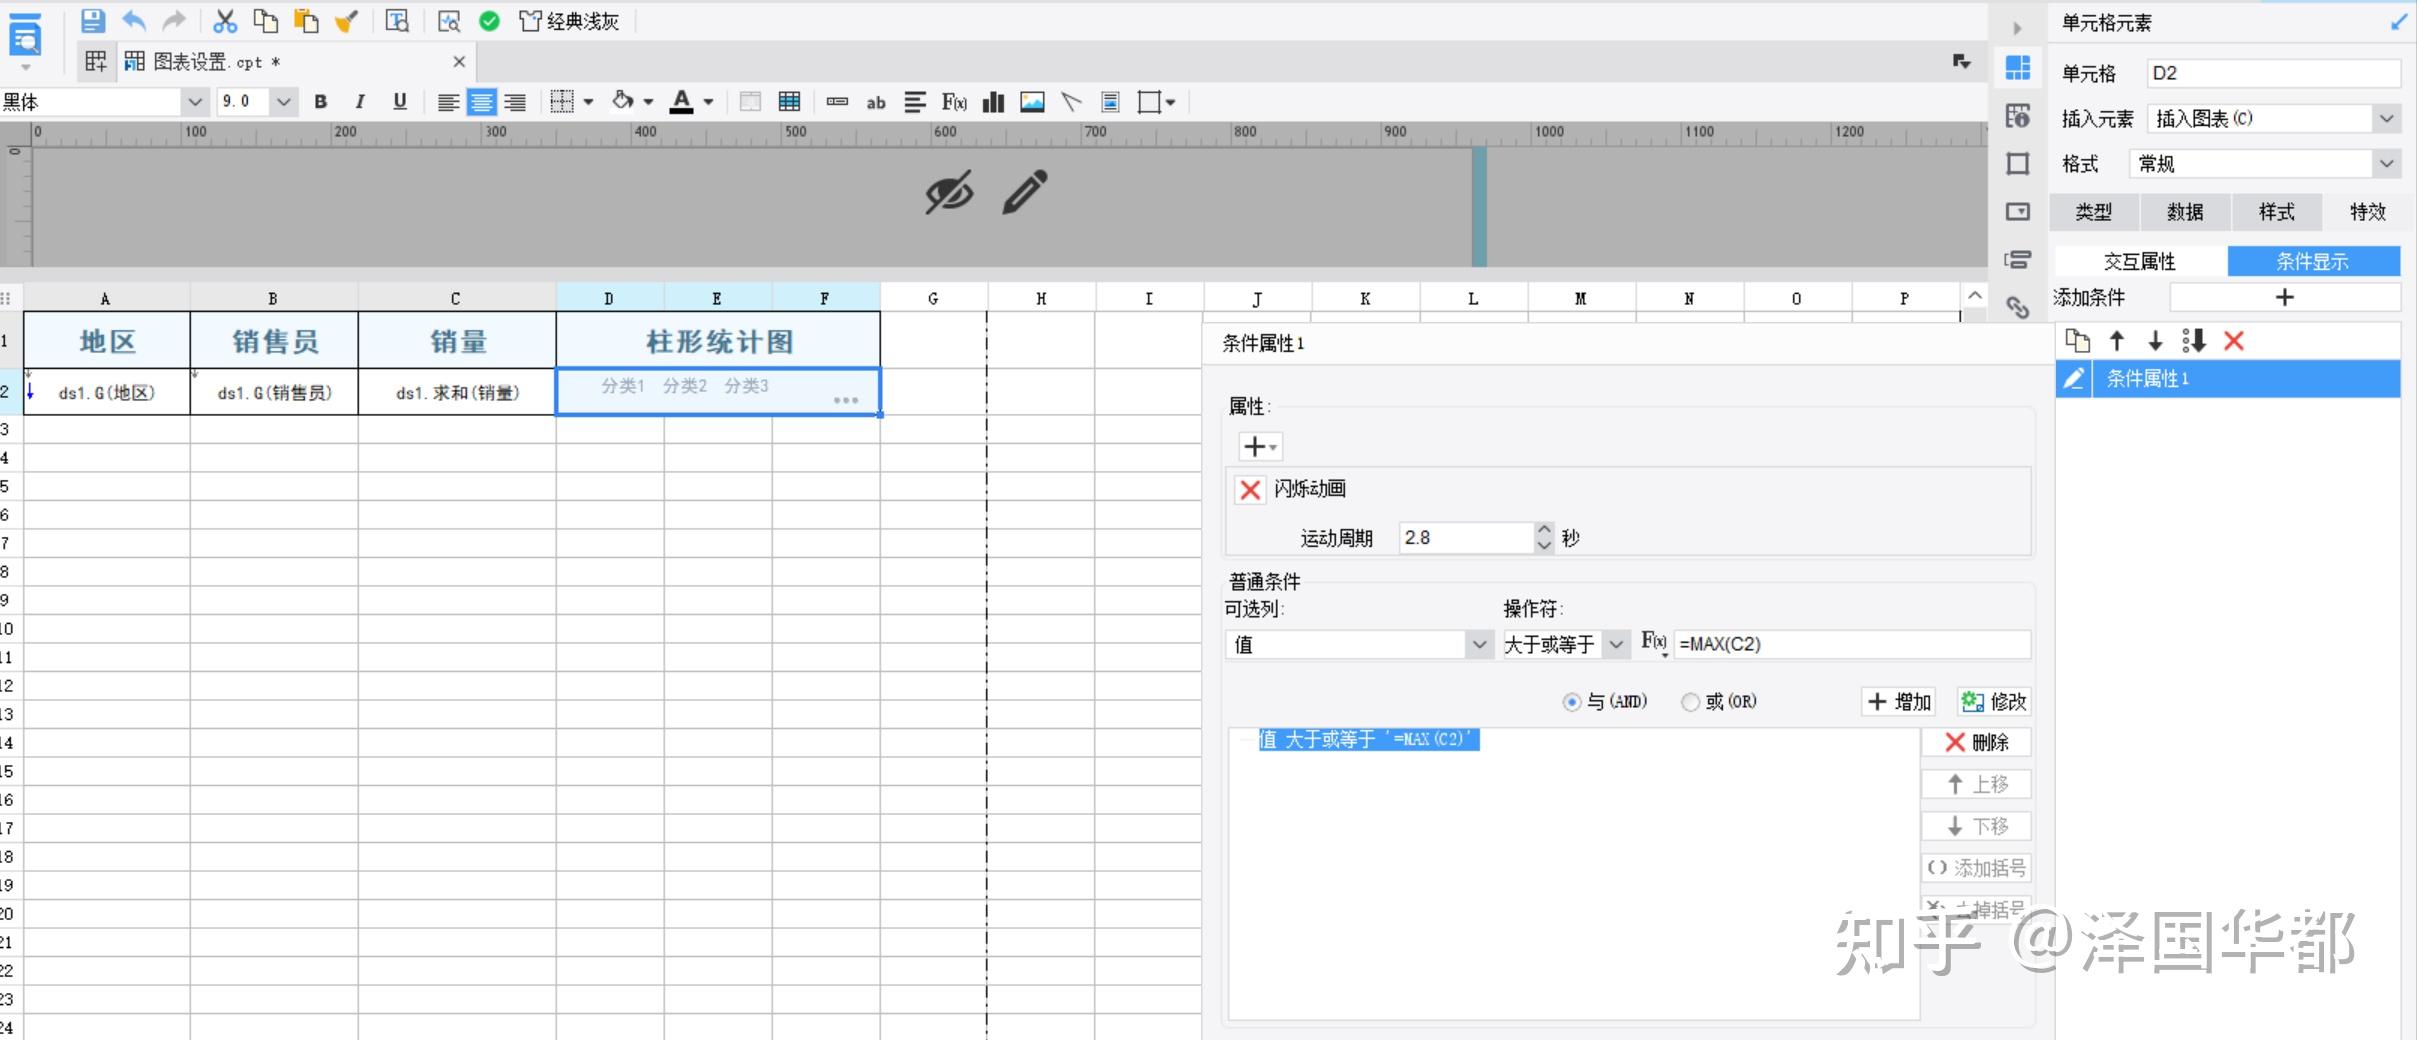Toggle bold formatting for the selected cell
The height and width of the screenshot is (1040, 2417).
coord(320,101)
